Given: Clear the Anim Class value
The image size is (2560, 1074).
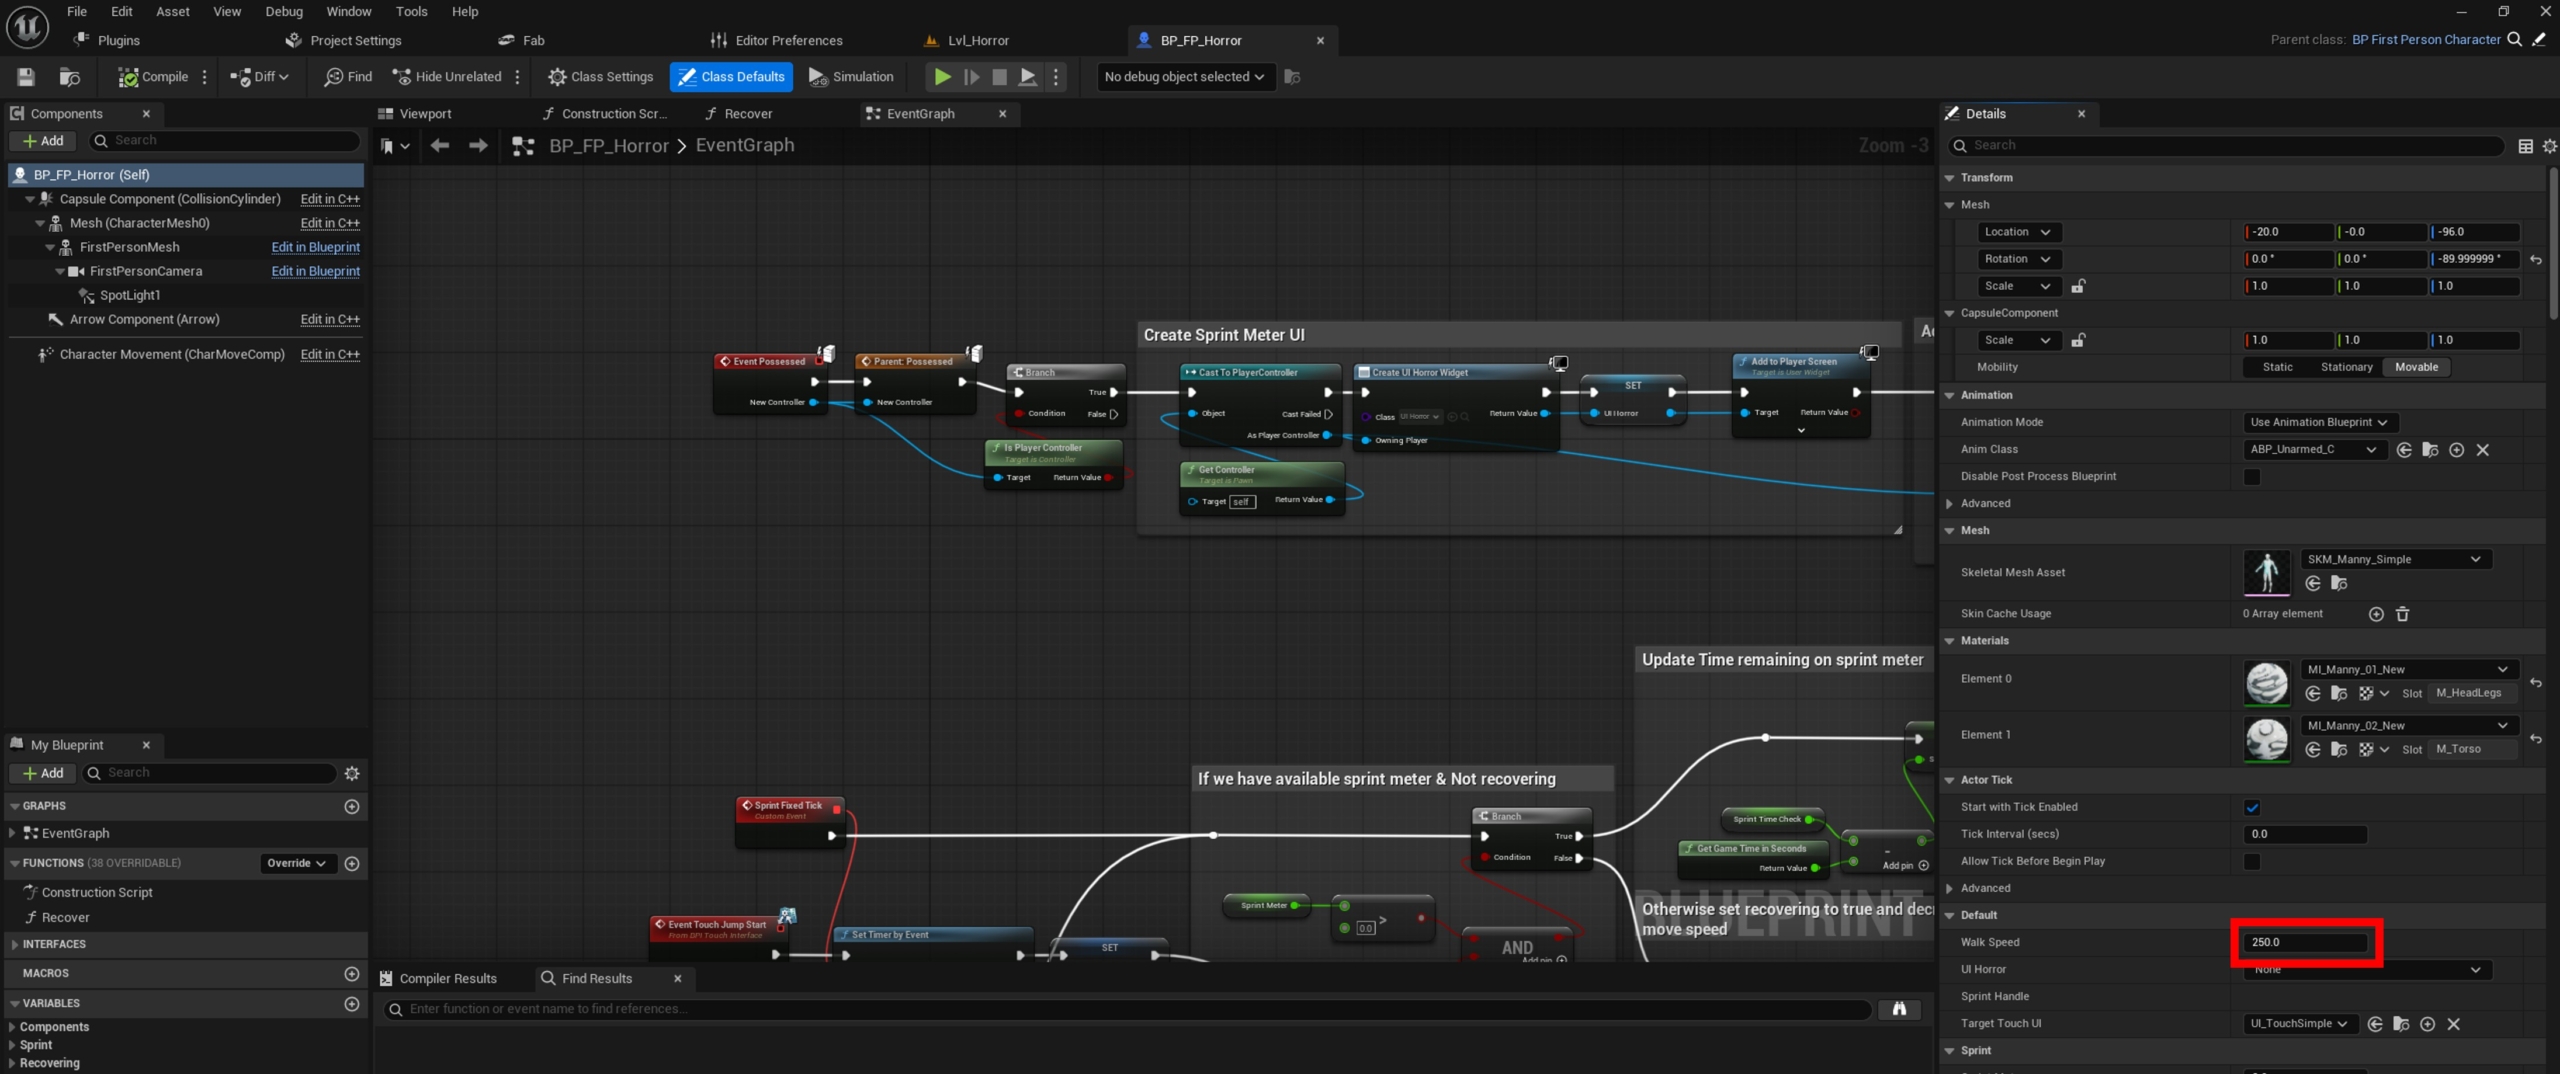Looking at the screenshot, I should (2483, 450).
